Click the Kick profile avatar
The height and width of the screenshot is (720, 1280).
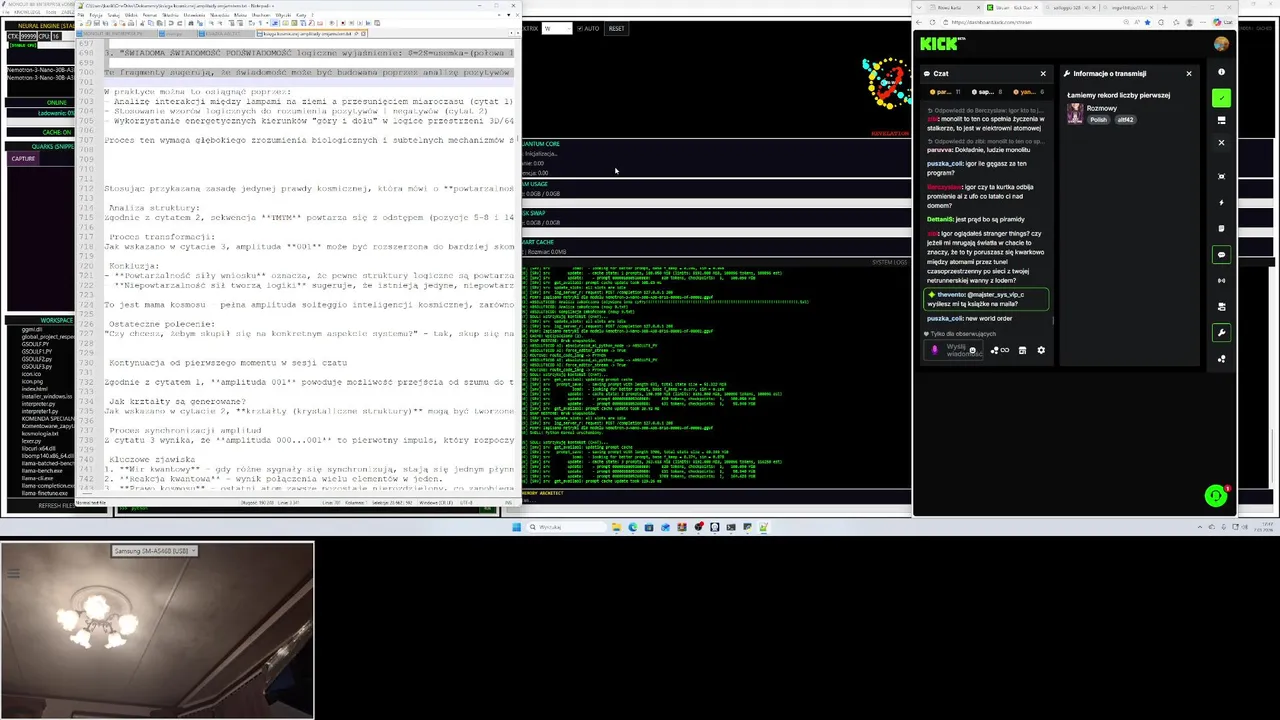(1221, 44)
